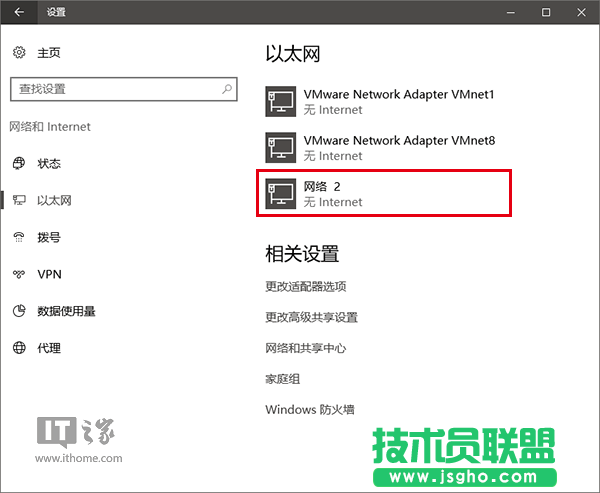Open 数据使用量 data usage page
Image resolution: width=600 pixels, height=493 pixels.
(66, 311)
